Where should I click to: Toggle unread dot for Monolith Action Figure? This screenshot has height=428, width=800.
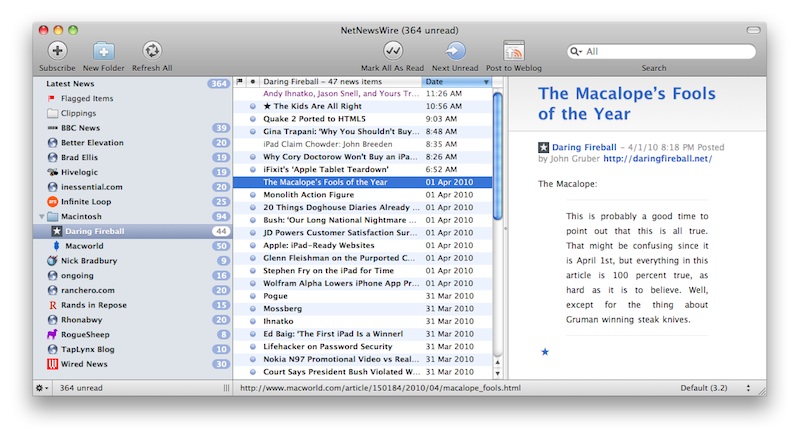coord(253,195)
